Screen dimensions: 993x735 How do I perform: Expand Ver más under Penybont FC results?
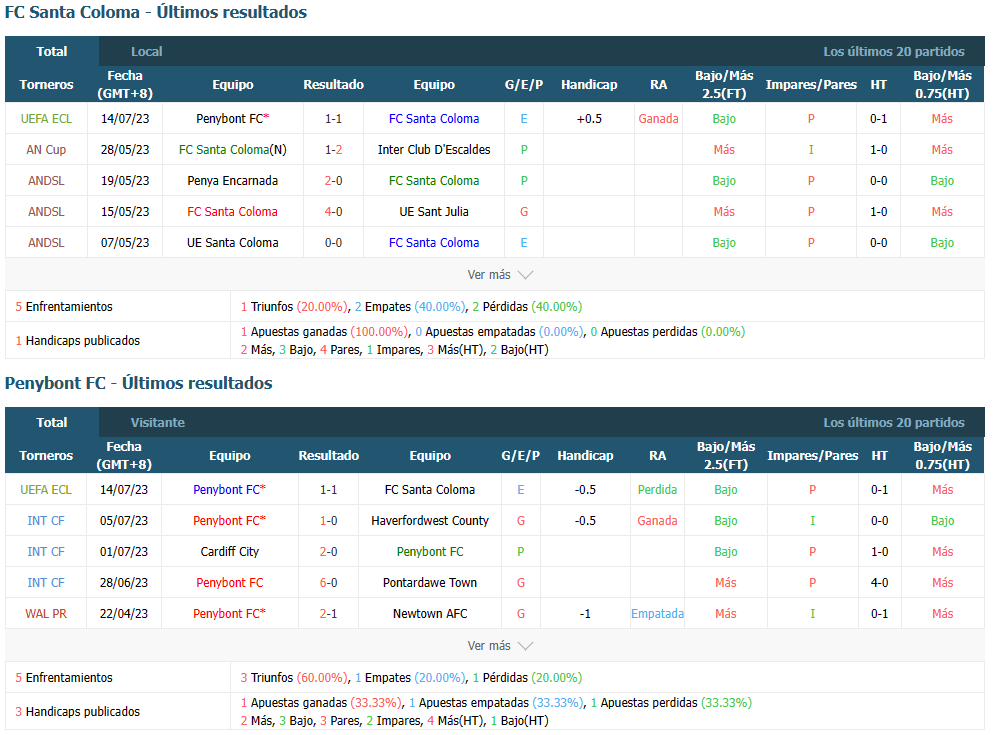point(500,646)
